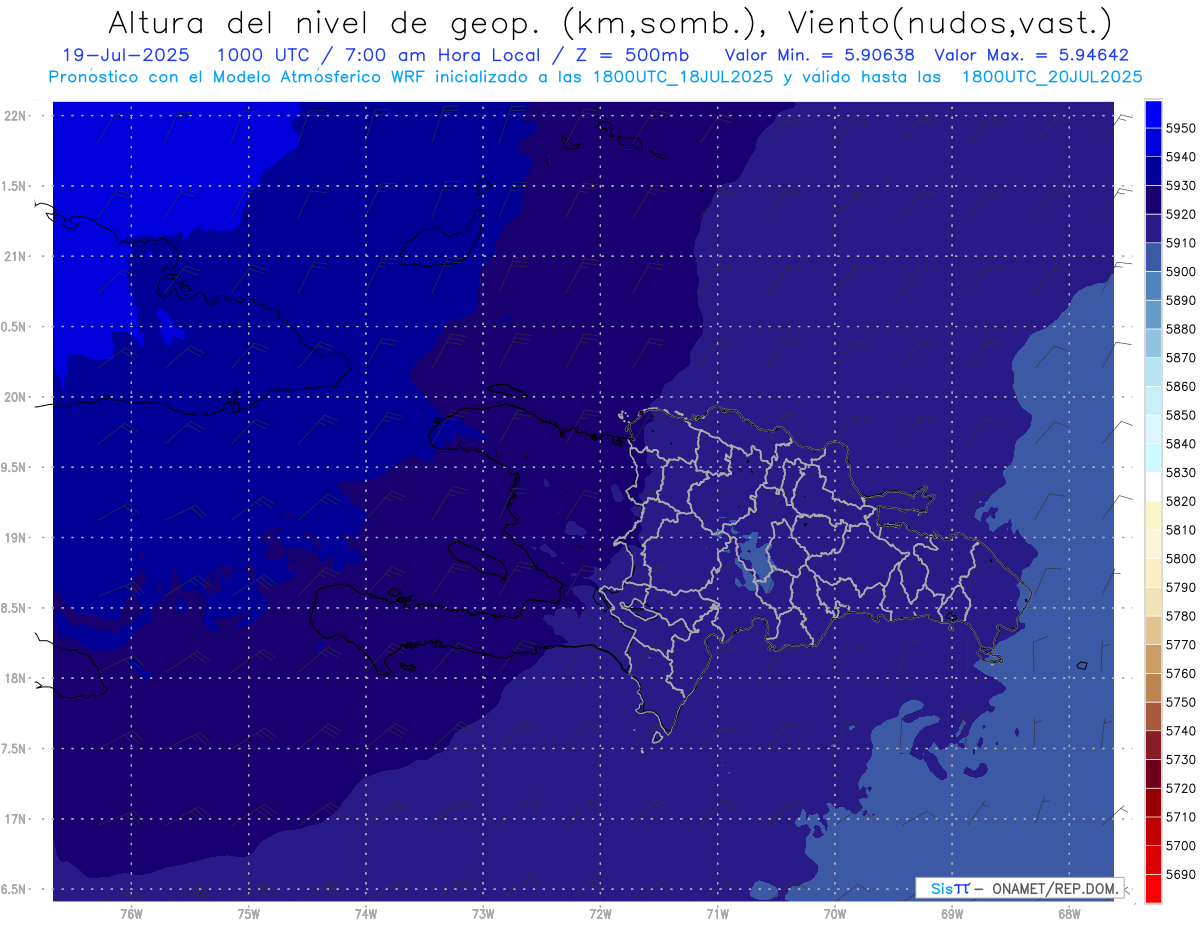1200x927 pixels.
Task: Click the '1800UTC_18JUL2025' initialization timestamp
Action: pos(682,76)
